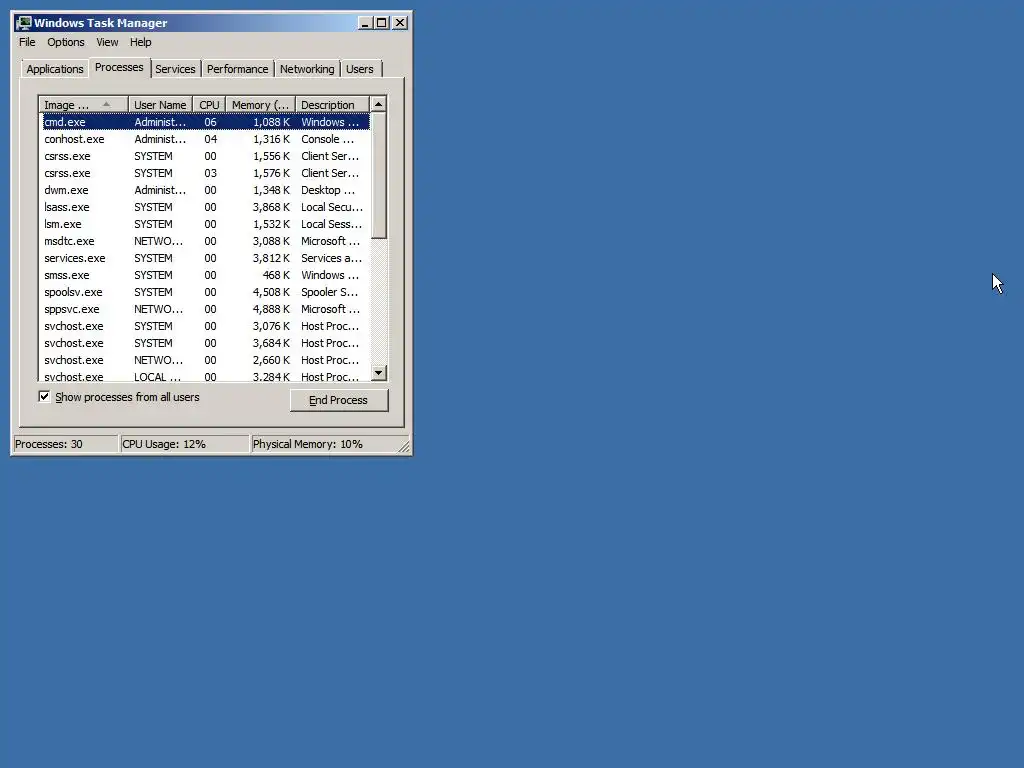The width and height of the screenshot is (1024, 768).
Task: Click CPU Usage: 12% in status bar
Action: [x=185, y=444]
